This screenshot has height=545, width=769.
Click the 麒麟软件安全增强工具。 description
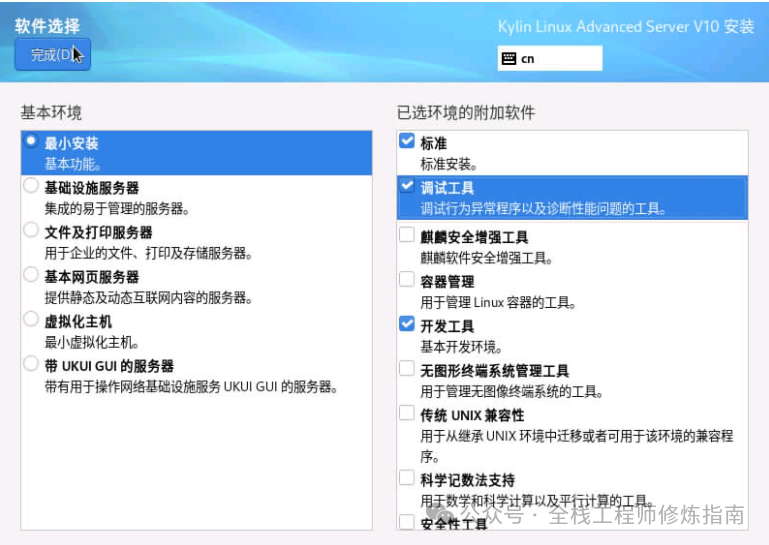point(486,258)
